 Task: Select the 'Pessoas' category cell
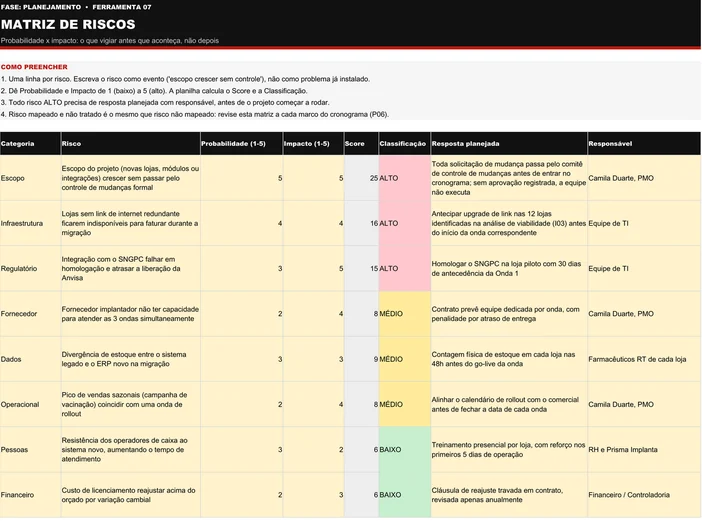(30, 449)
